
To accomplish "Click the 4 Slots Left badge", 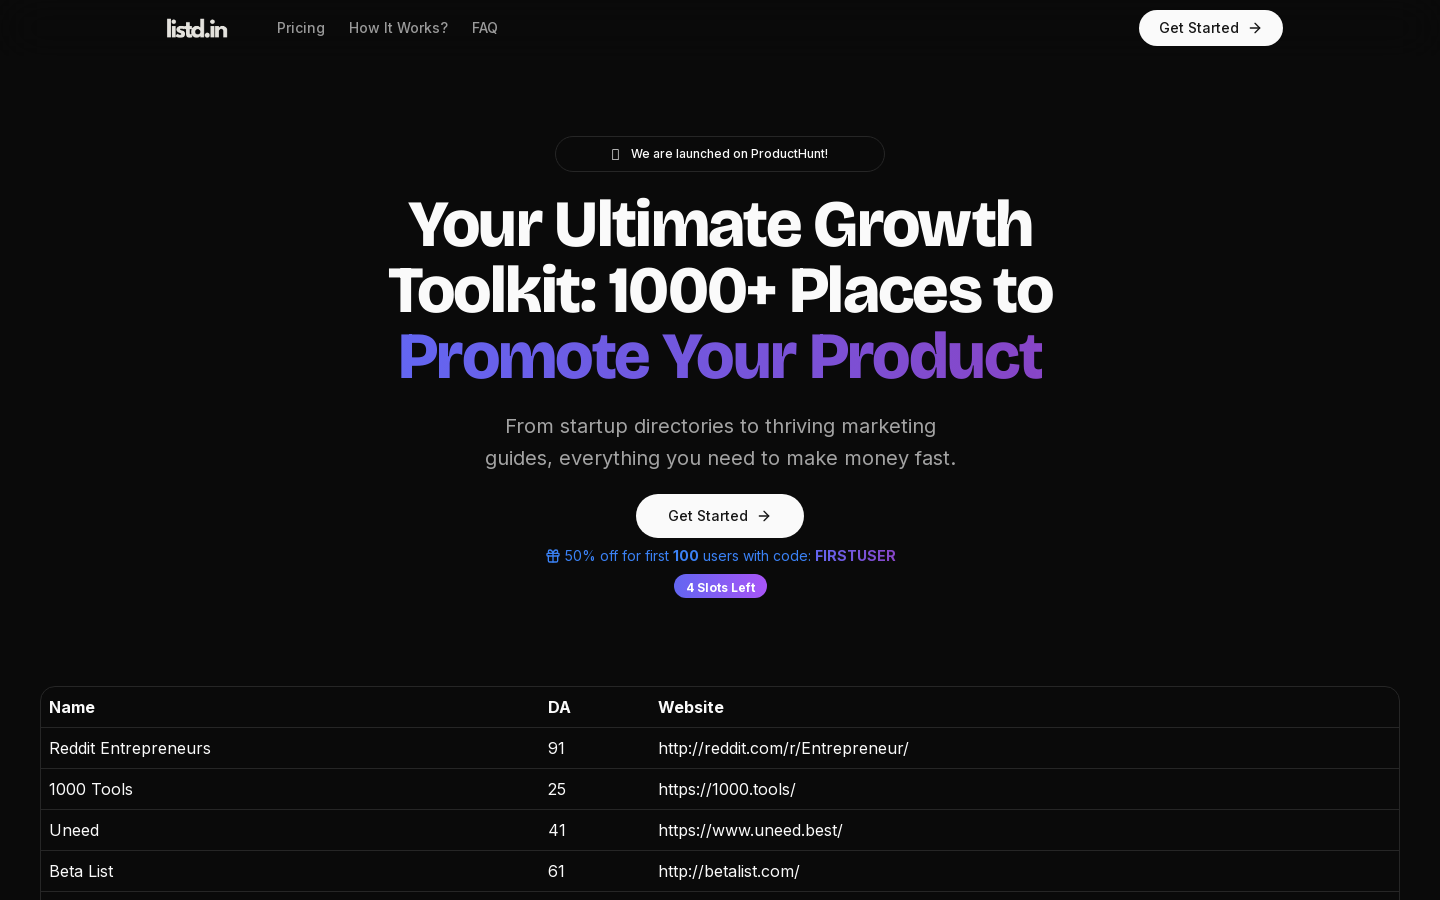I will click(720, 587).
